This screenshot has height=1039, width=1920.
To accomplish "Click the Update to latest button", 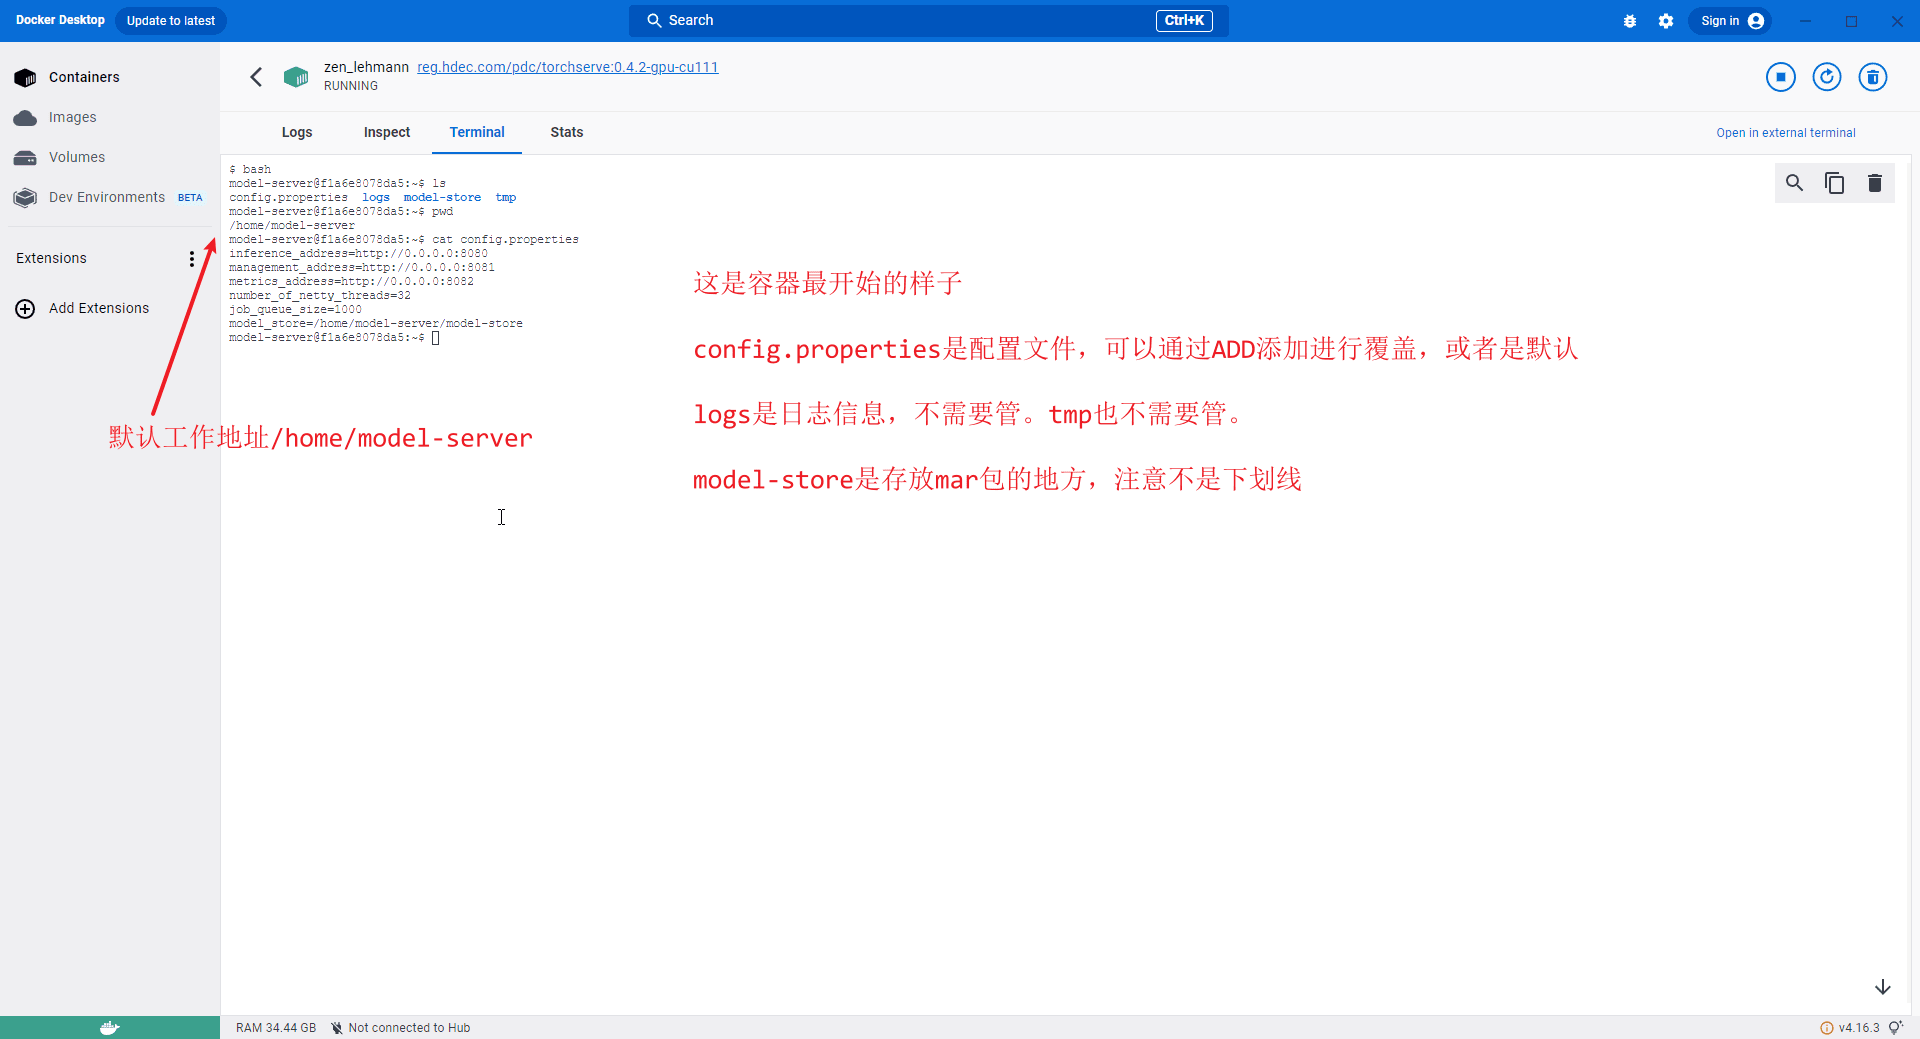I will click(171, 21).
